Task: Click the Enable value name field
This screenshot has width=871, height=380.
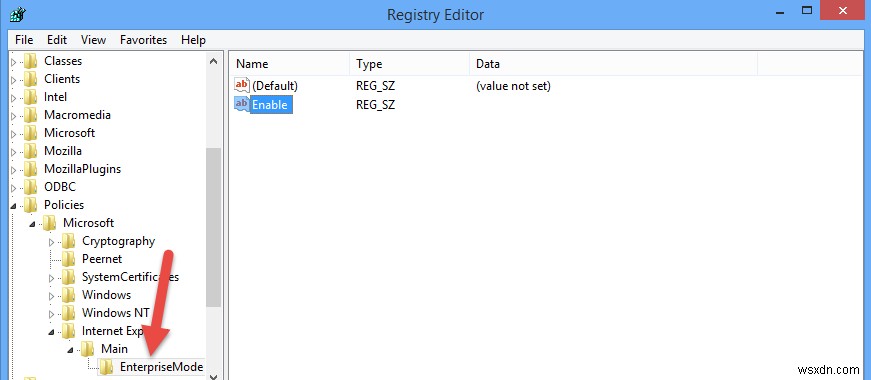Action: click(x=271, y=104)
